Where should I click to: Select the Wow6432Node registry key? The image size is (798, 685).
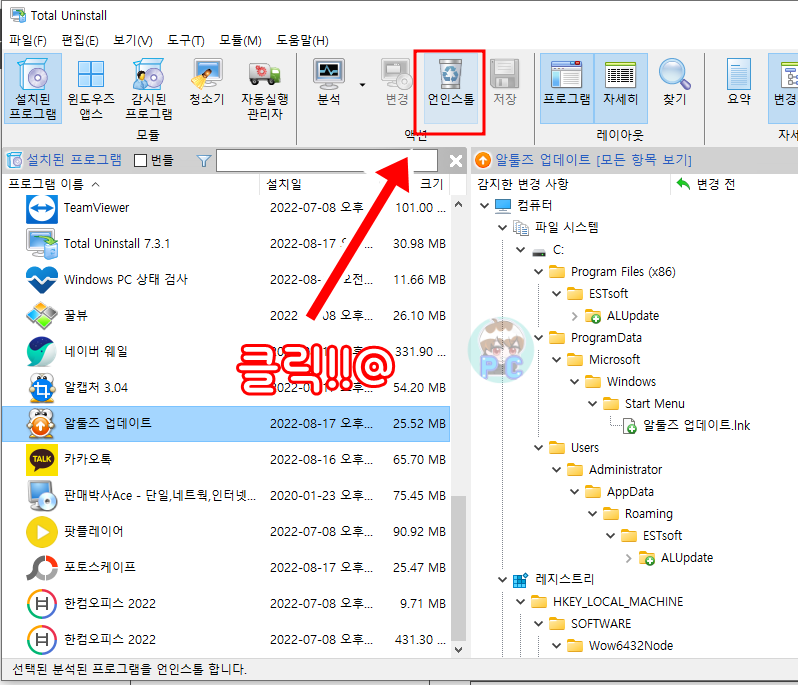[631, 646]
